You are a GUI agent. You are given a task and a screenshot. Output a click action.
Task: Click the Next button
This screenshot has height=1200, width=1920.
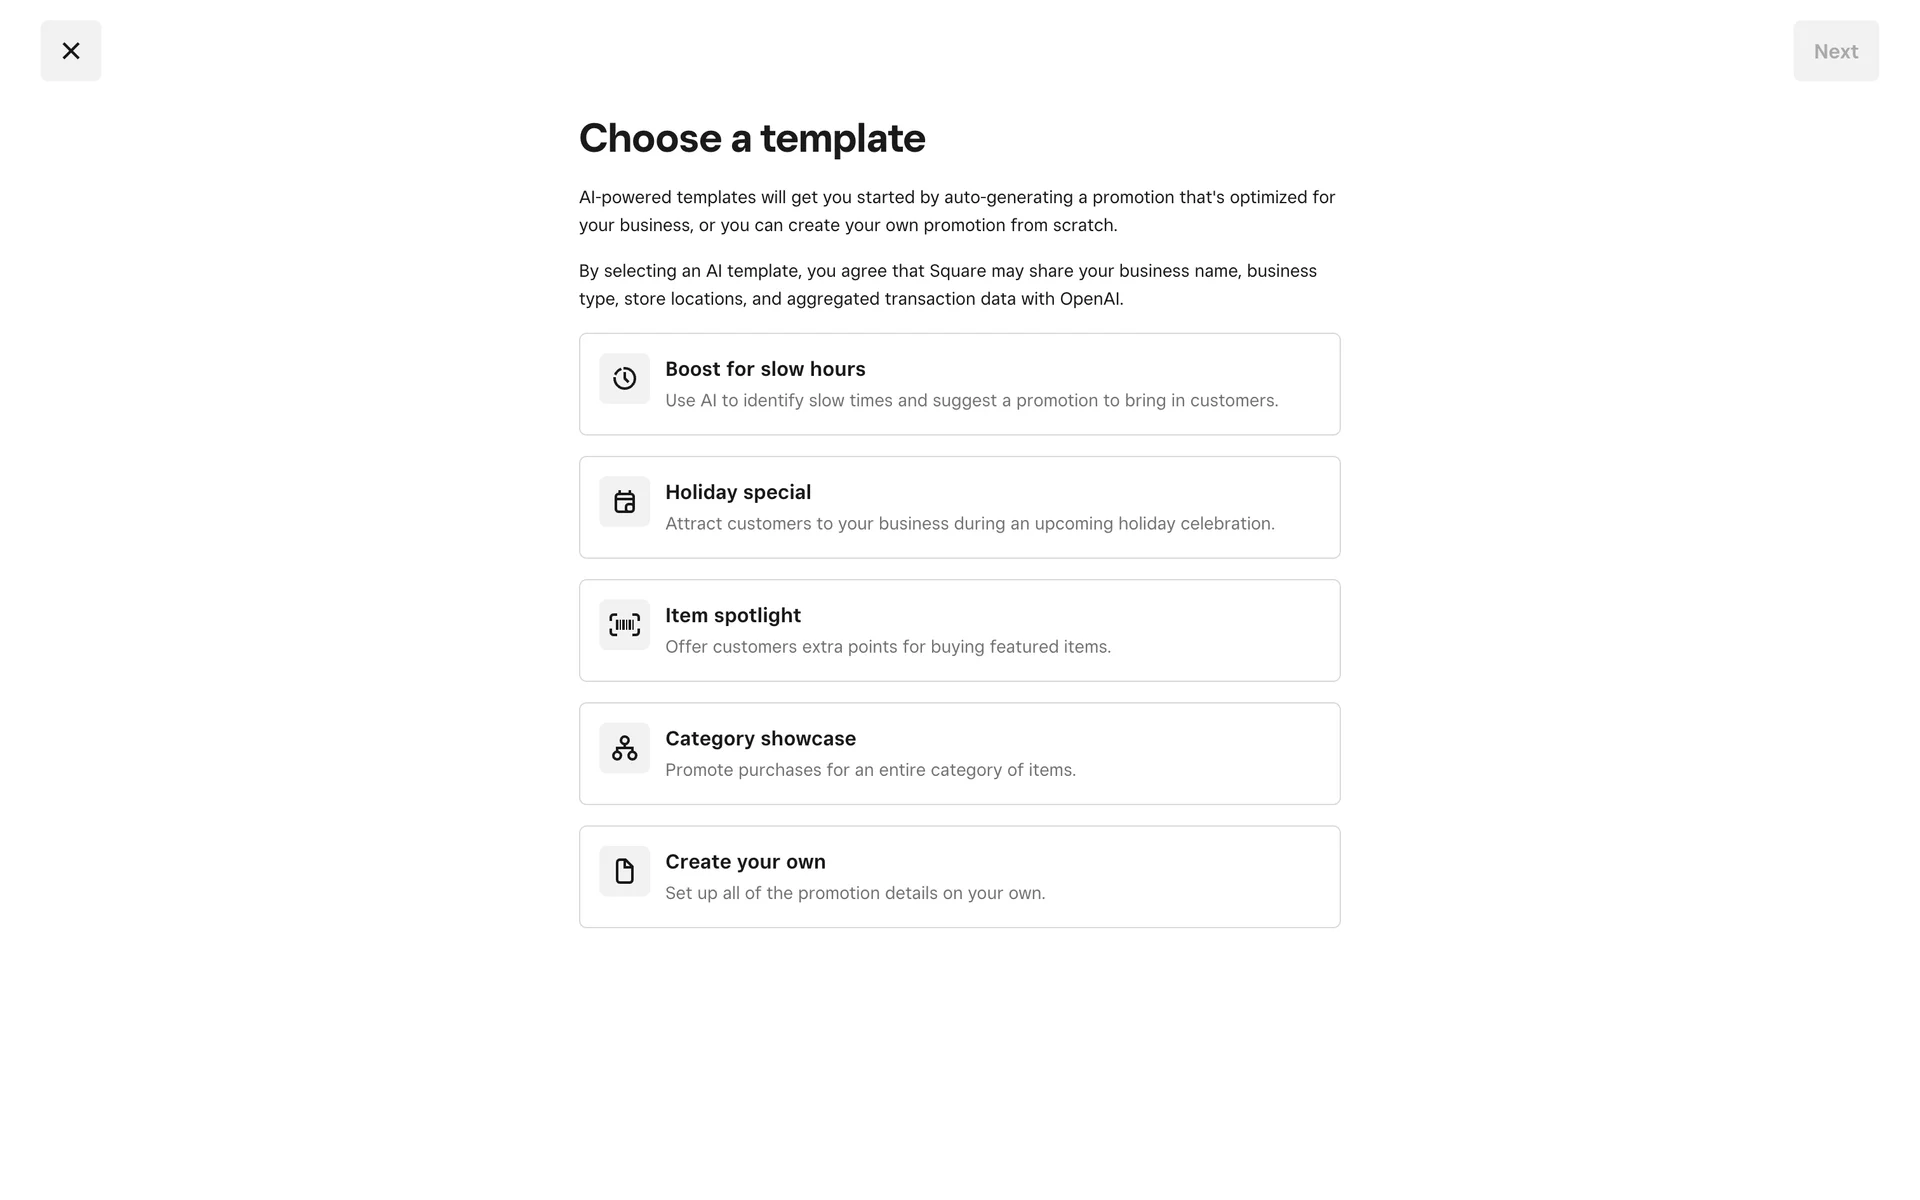click(1836, 51)
